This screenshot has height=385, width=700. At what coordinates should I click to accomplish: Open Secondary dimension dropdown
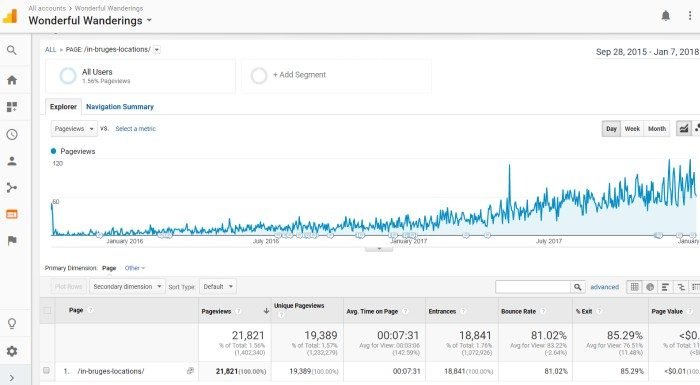(127, 287)
